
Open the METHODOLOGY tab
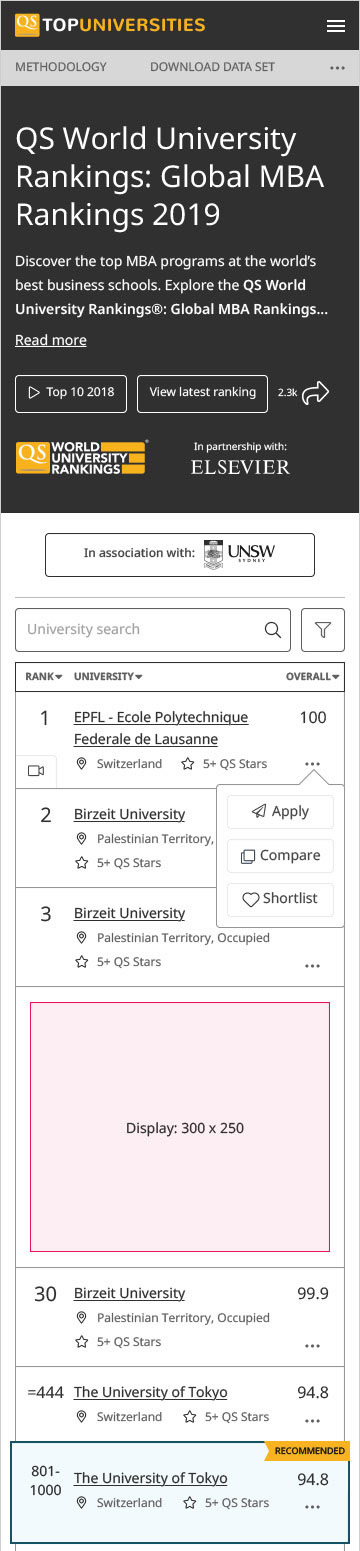[x=60, y=67]
